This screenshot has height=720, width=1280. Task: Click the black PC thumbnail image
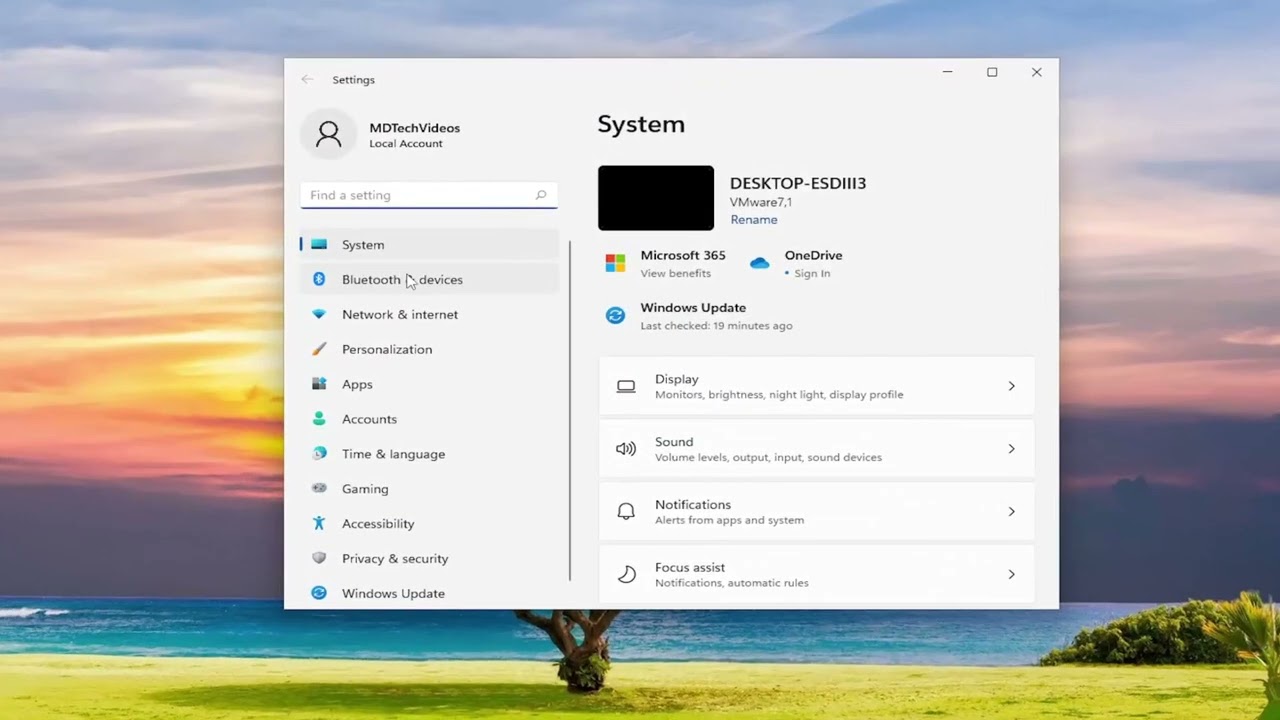(x=656, y=198)
